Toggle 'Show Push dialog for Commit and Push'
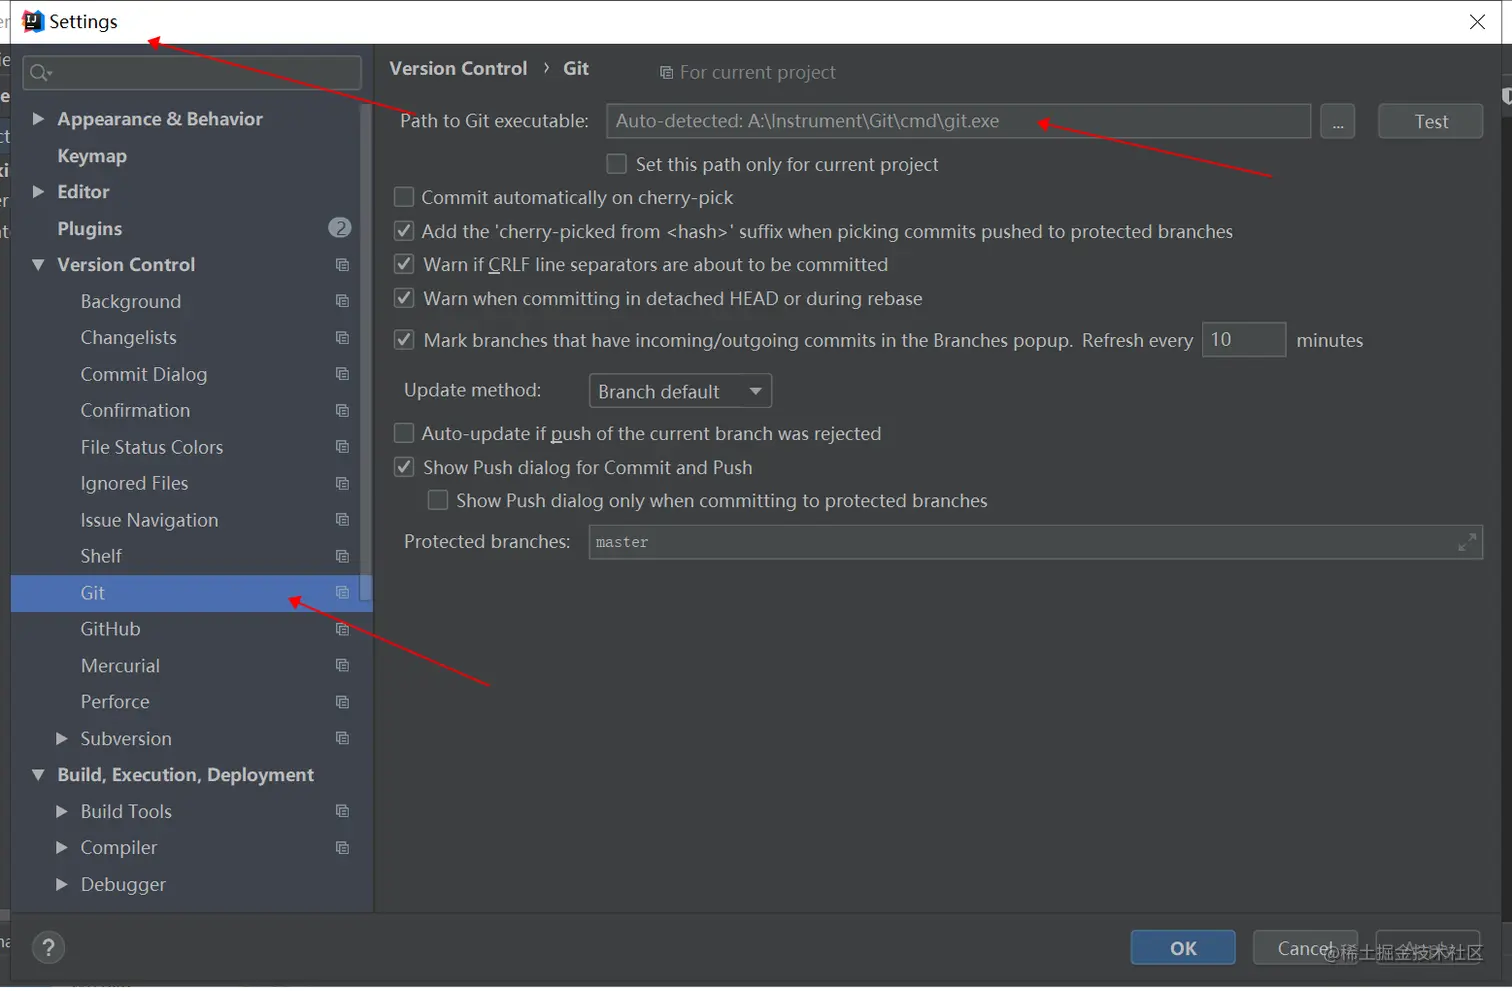Screen dimensions: 1512x991 click(x=404, y=467)
